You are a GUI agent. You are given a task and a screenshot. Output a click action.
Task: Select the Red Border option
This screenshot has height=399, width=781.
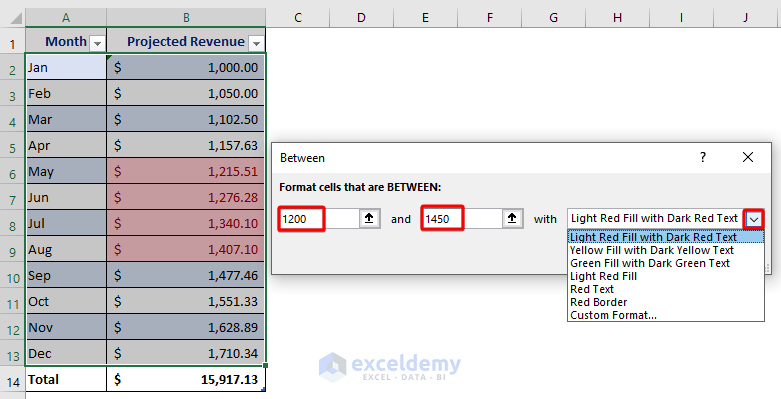pos(666,302)
